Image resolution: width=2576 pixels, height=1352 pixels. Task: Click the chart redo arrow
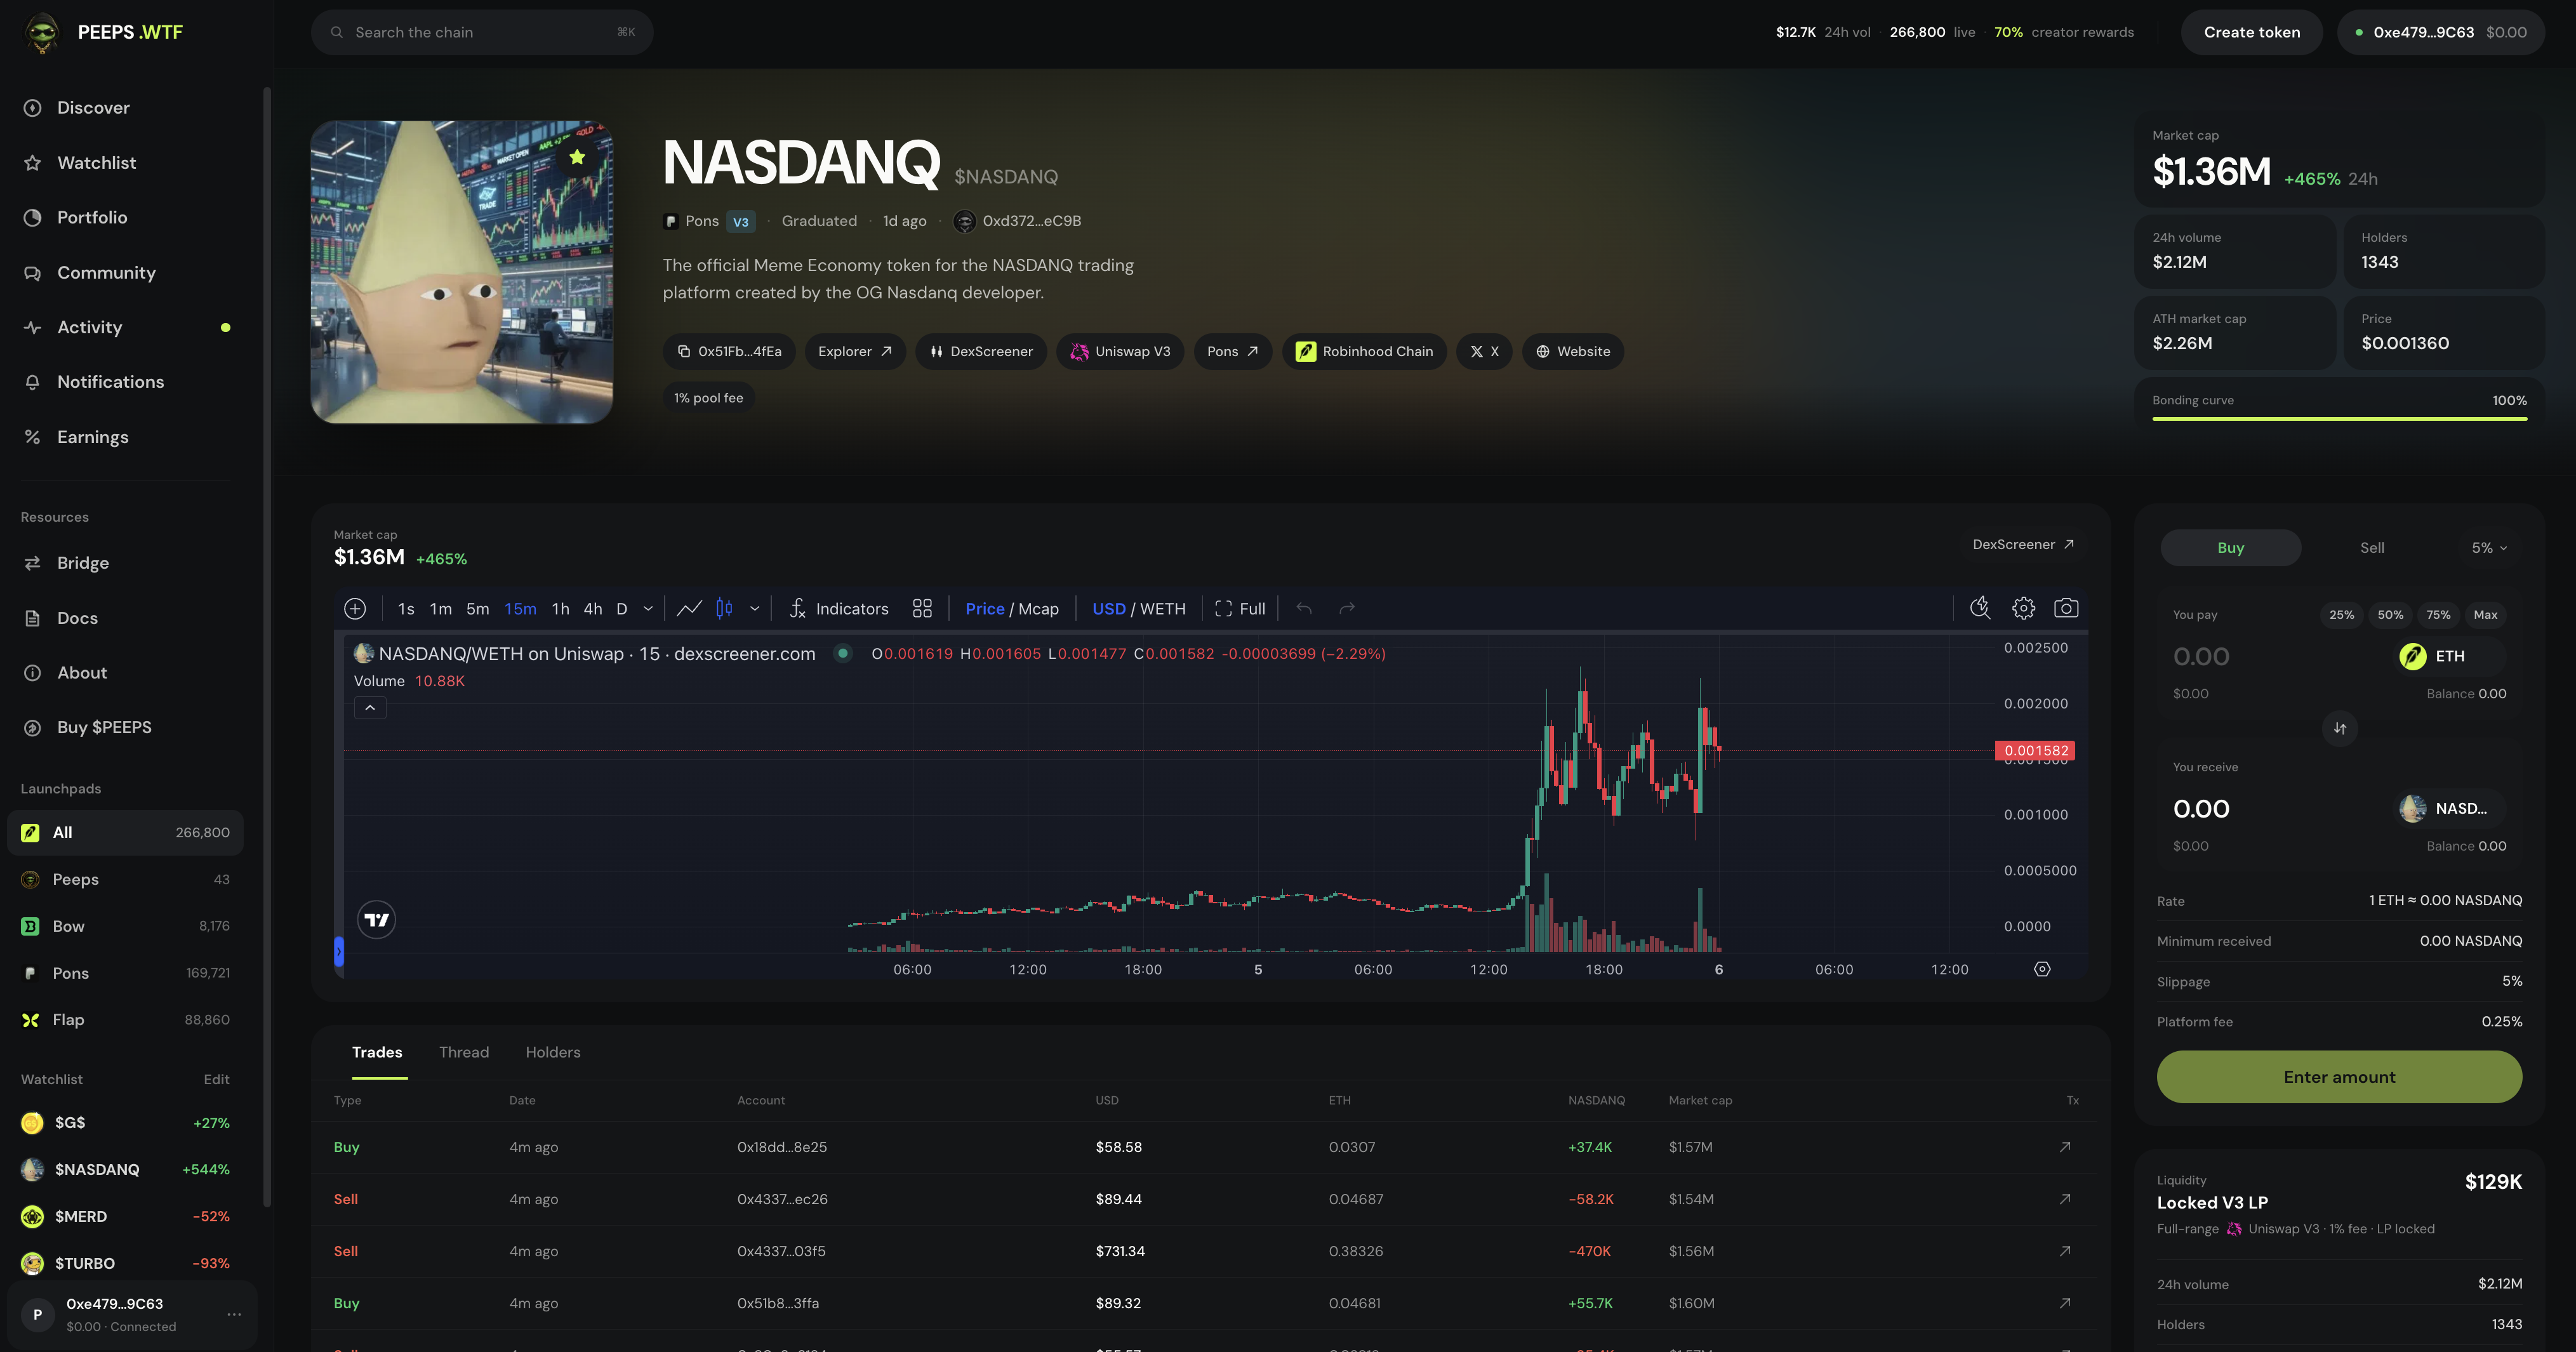1347,608
